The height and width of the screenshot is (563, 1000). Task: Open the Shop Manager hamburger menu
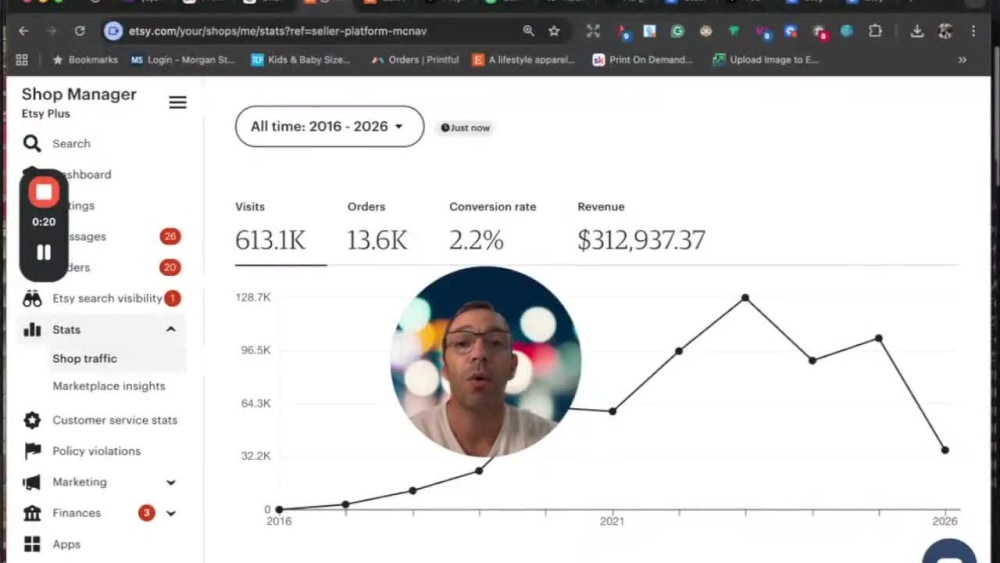click(x=177, y=102)
